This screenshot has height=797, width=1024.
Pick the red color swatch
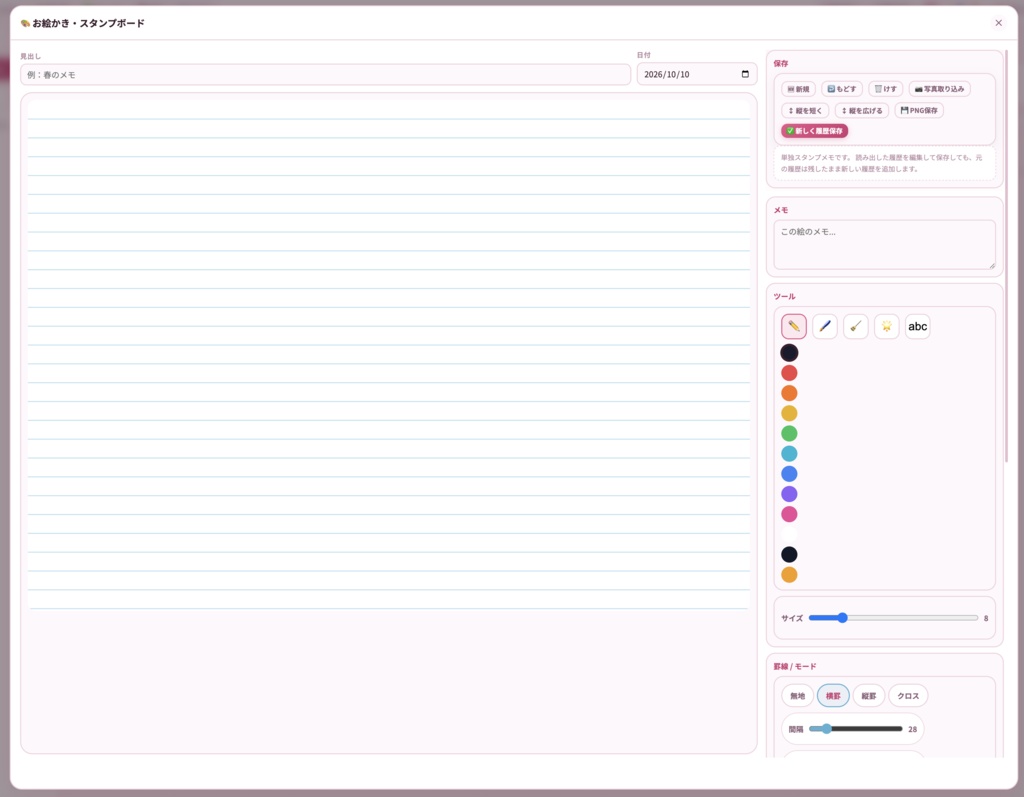789,373
